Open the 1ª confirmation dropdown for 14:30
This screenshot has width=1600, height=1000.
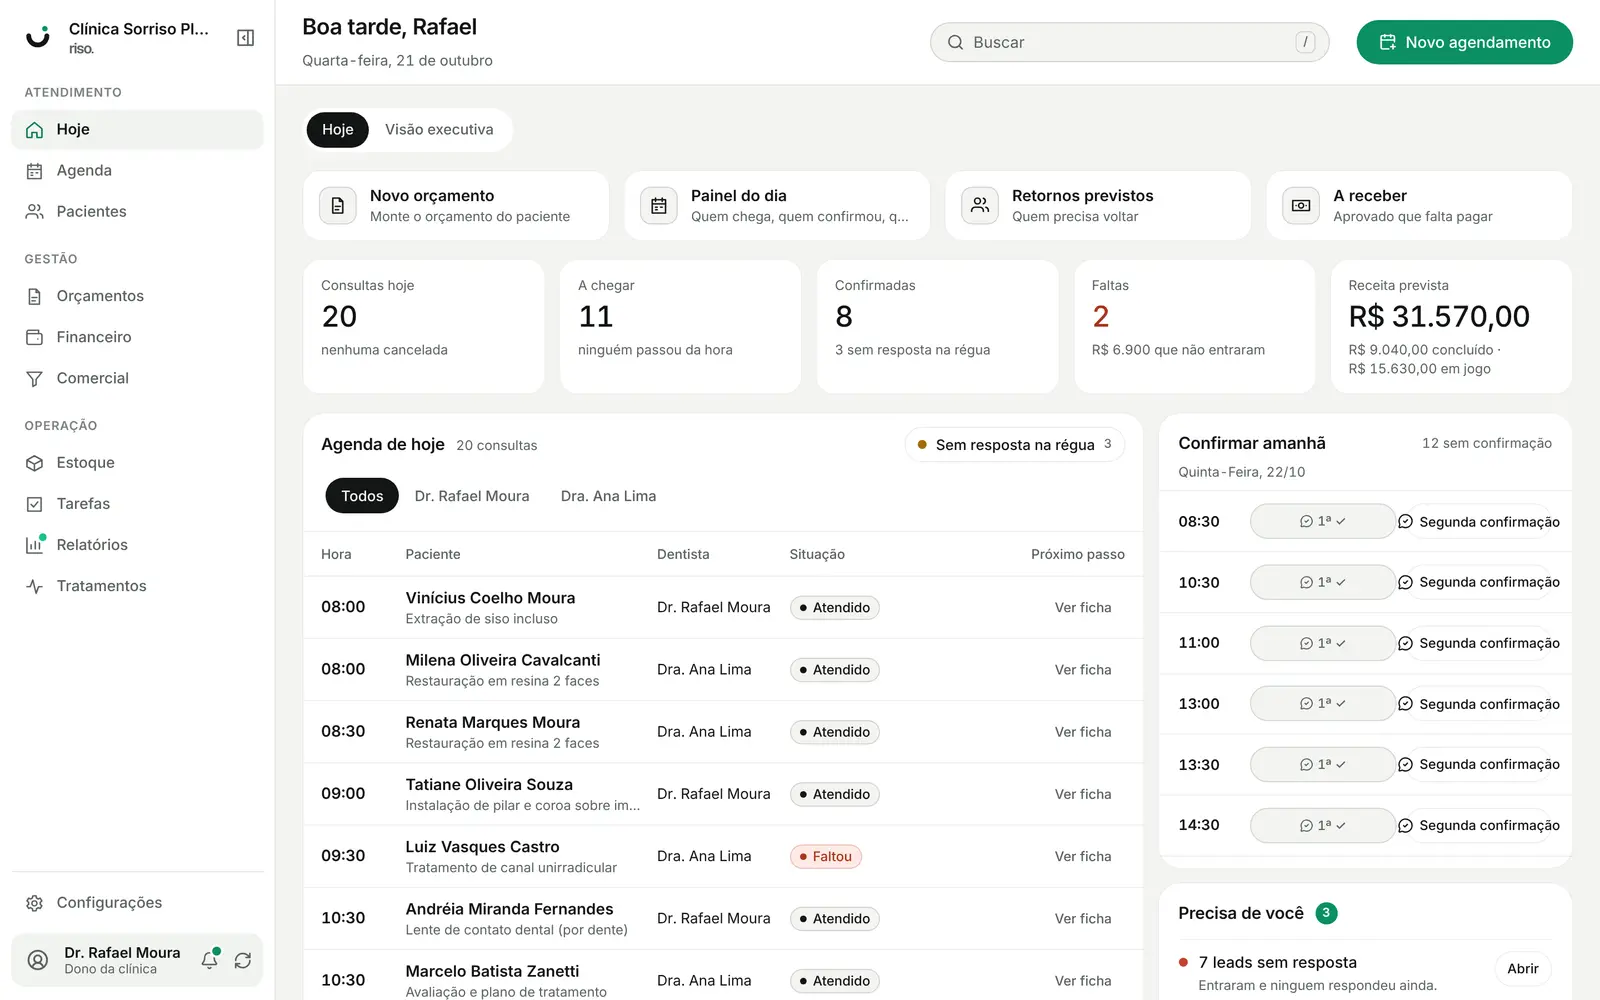tap(1322, 825)
